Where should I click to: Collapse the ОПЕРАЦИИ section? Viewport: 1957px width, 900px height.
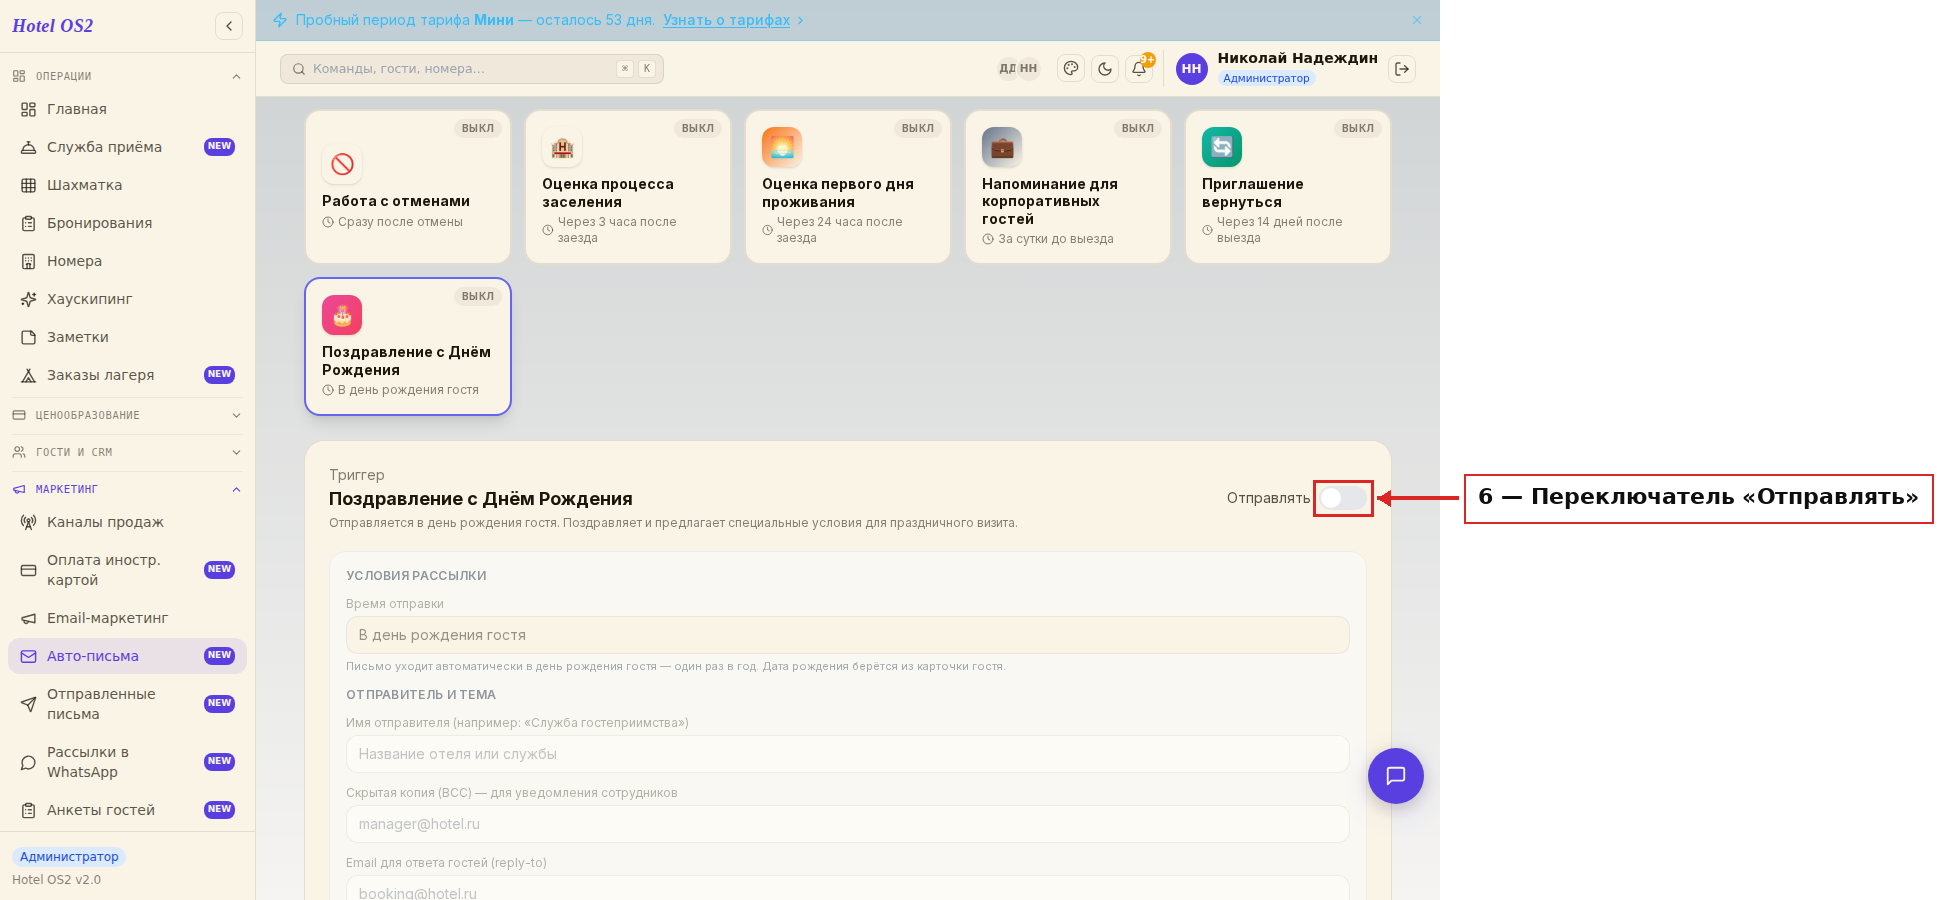[127, 76]
